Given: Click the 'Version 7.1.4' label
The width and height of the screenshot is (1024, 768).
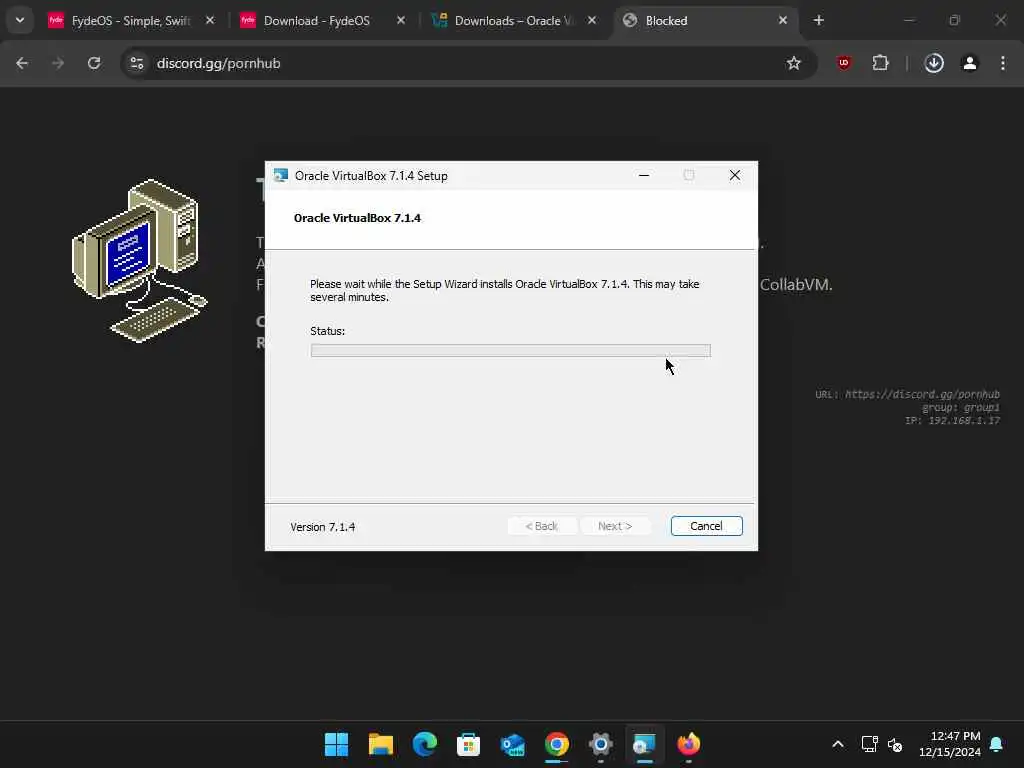Looking at the screenshot, I should (x=323, y=527).
